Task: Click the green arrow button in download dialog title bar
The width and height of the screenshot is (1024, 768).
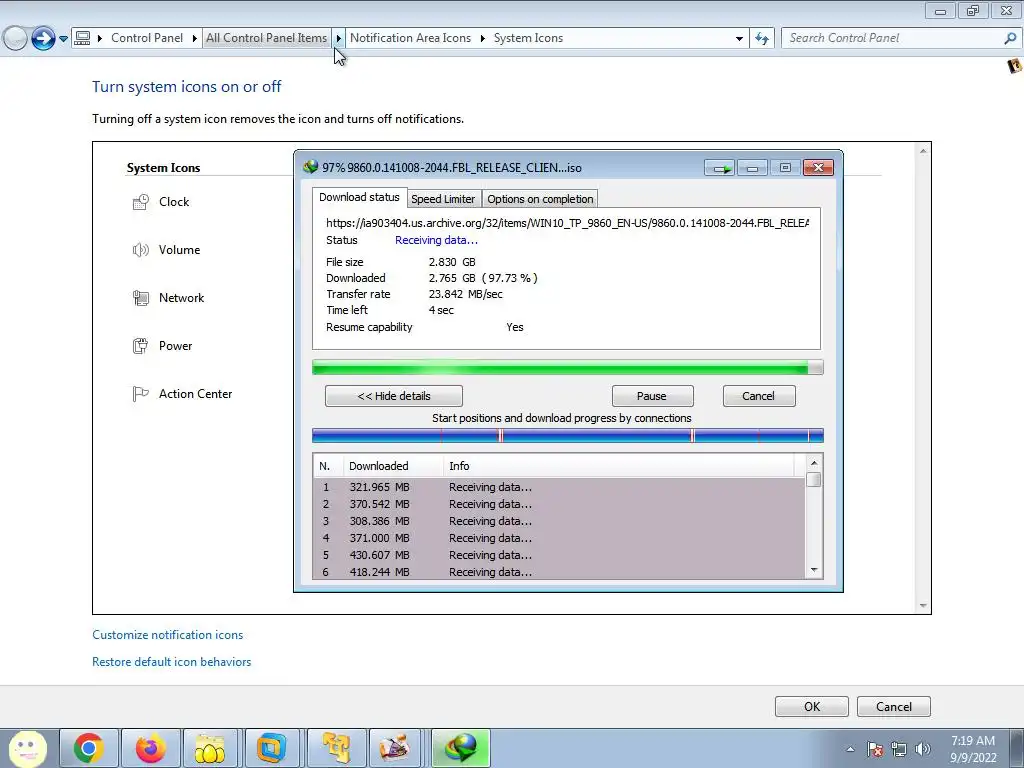Action: pos(720,168)
